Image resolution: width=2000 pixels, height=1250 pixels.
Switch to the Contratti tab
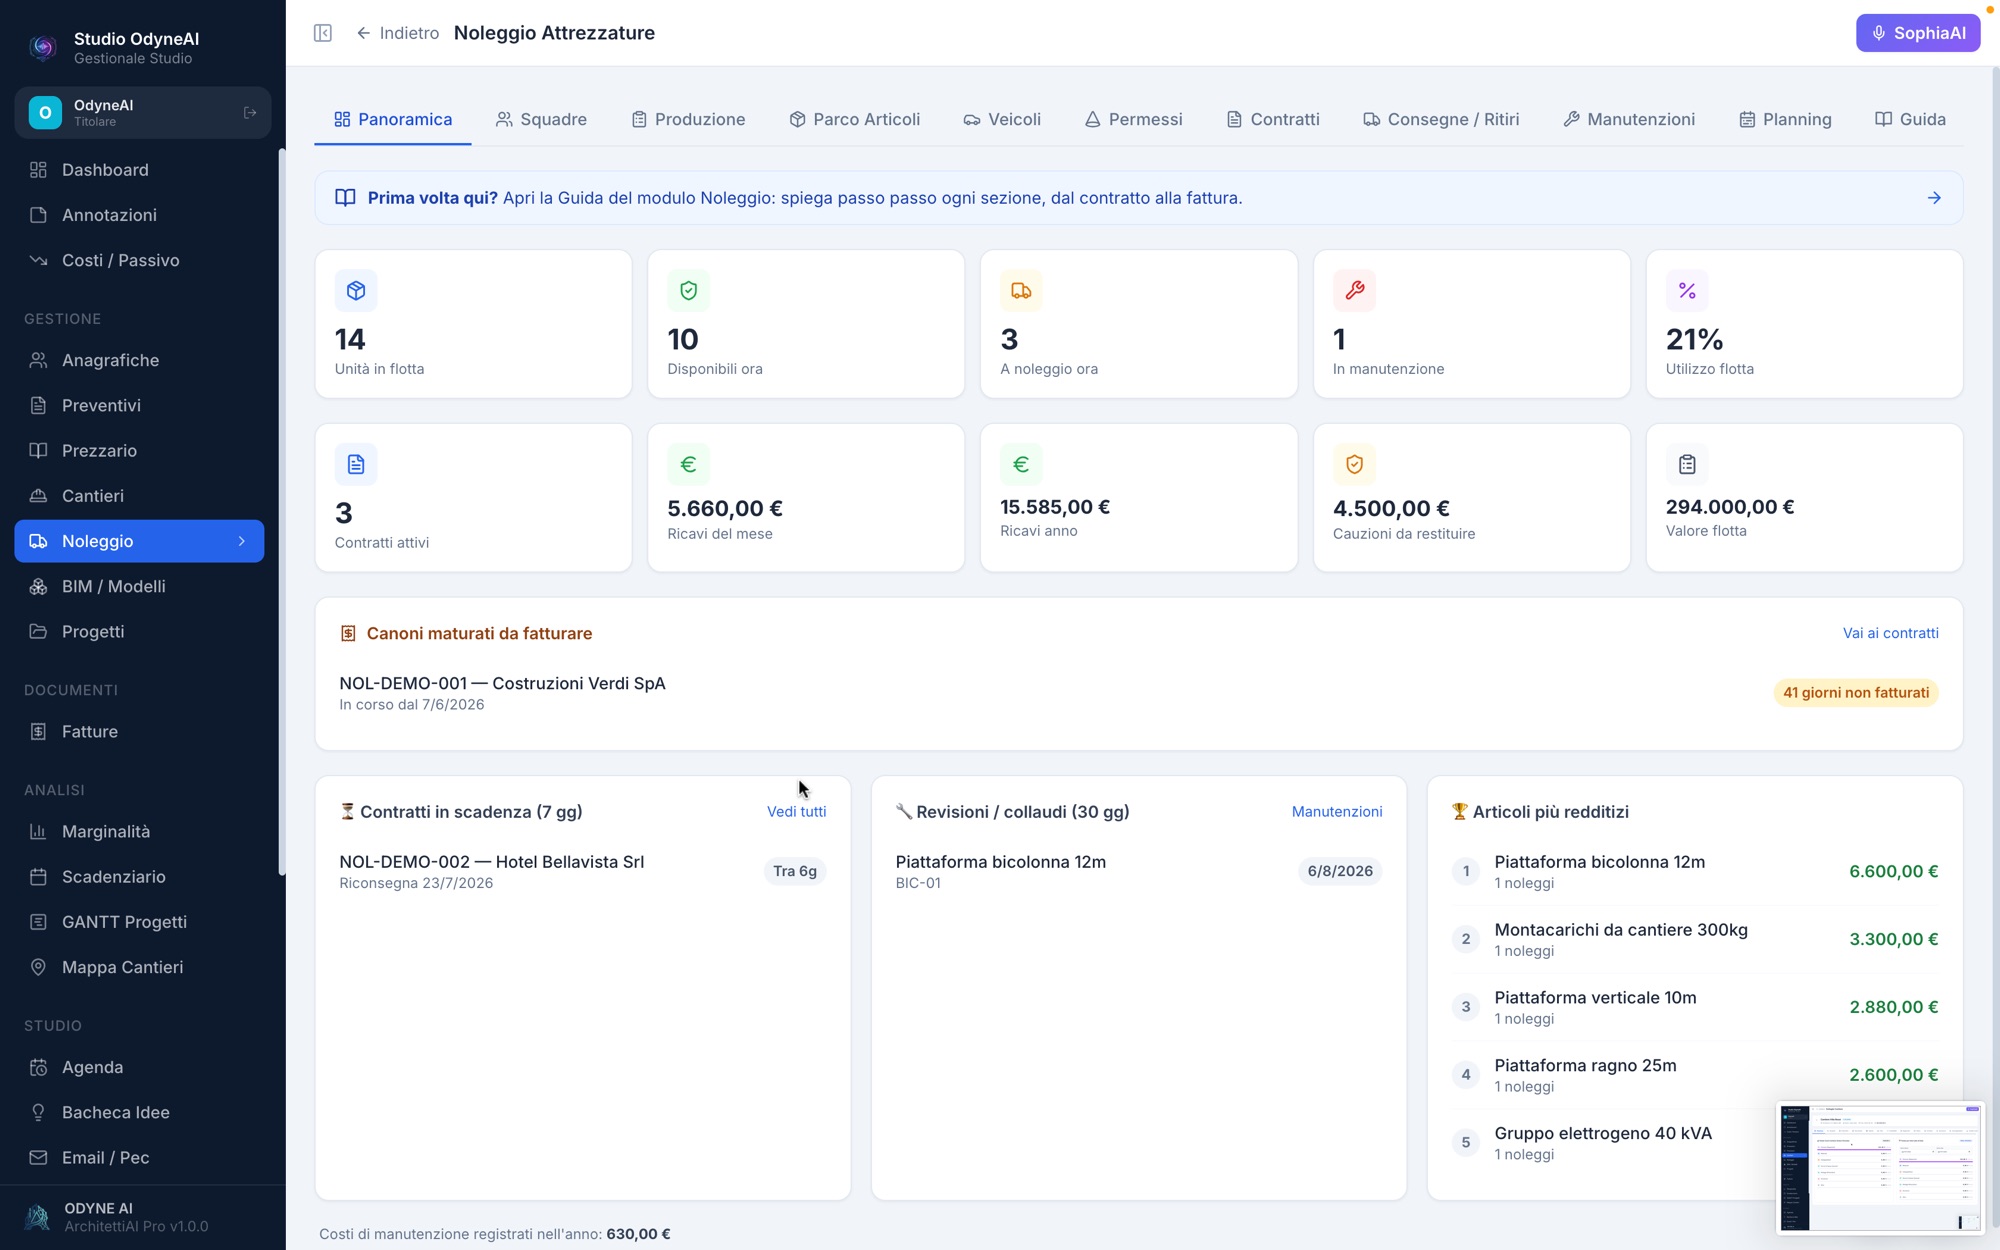1273,119
